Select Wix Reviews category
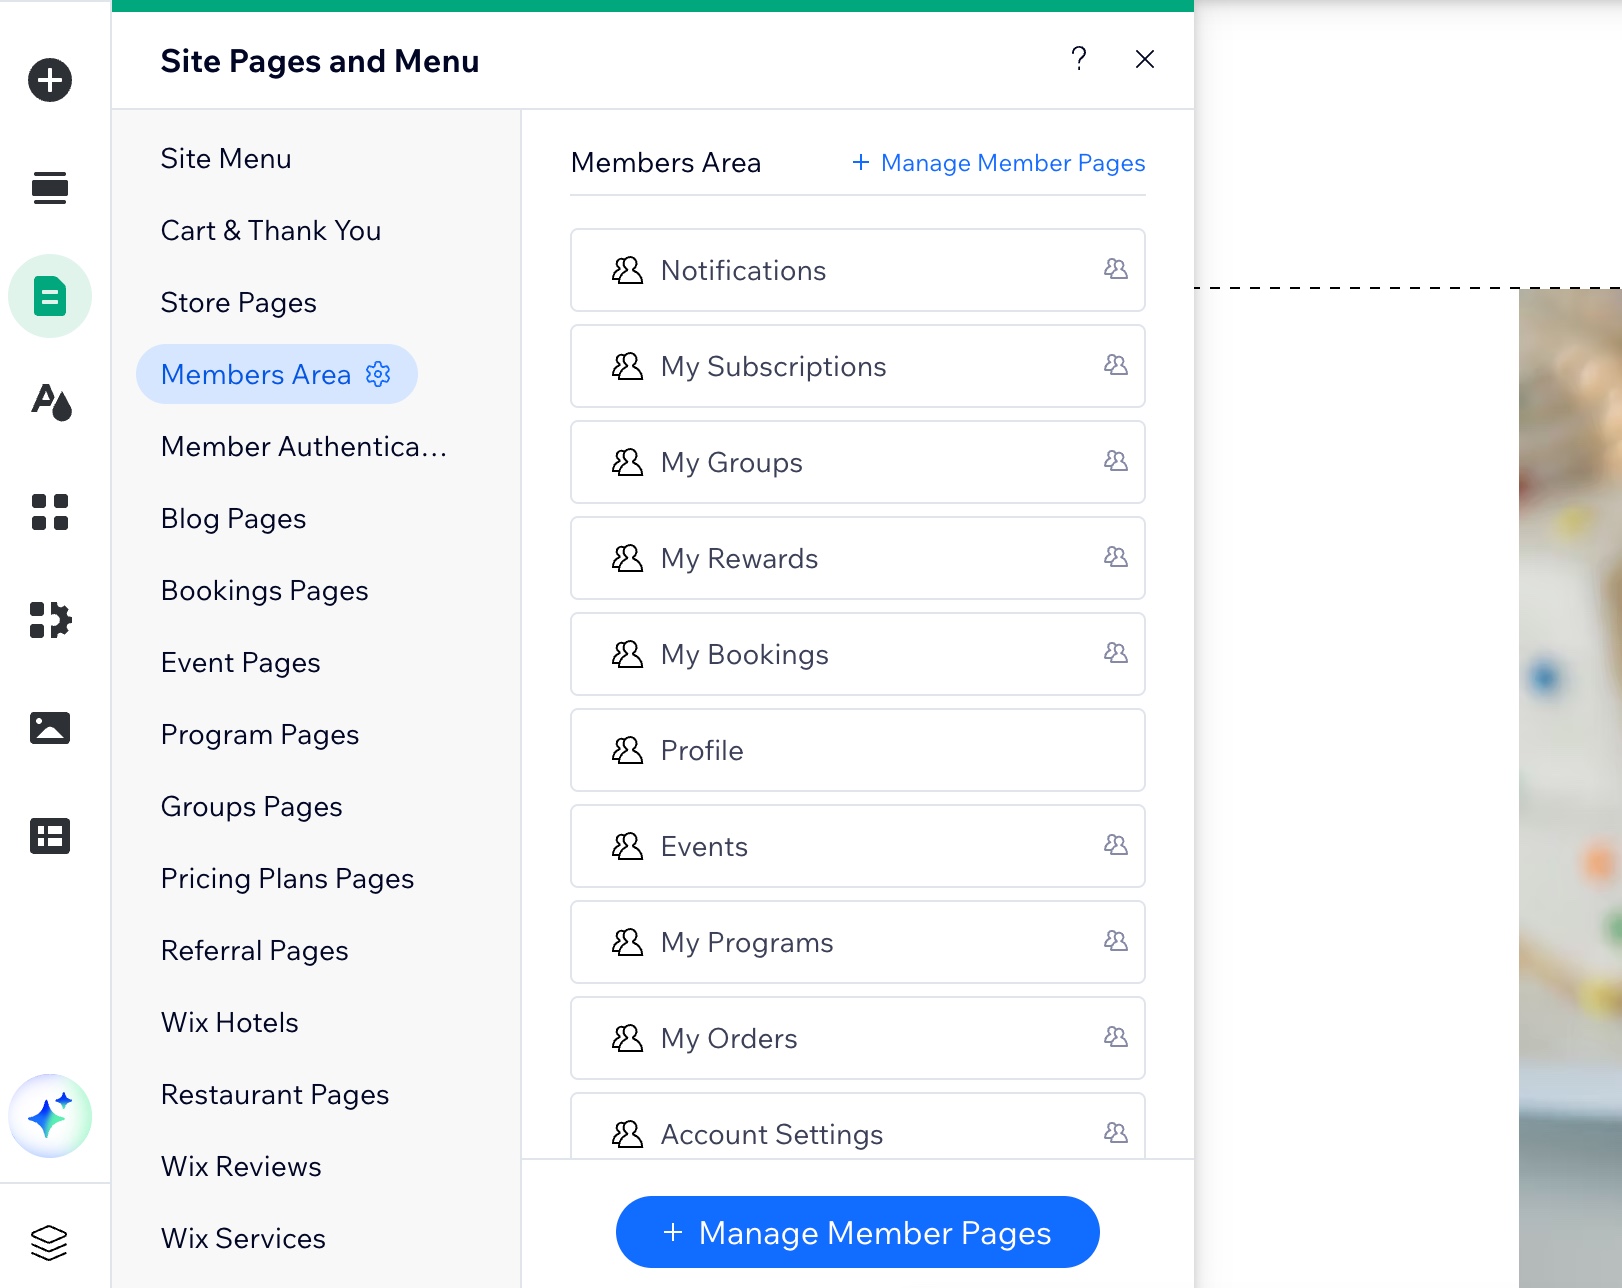Image resolution: width=1622 pixels, height=1288 pixels. click(x=241, y=1166)
